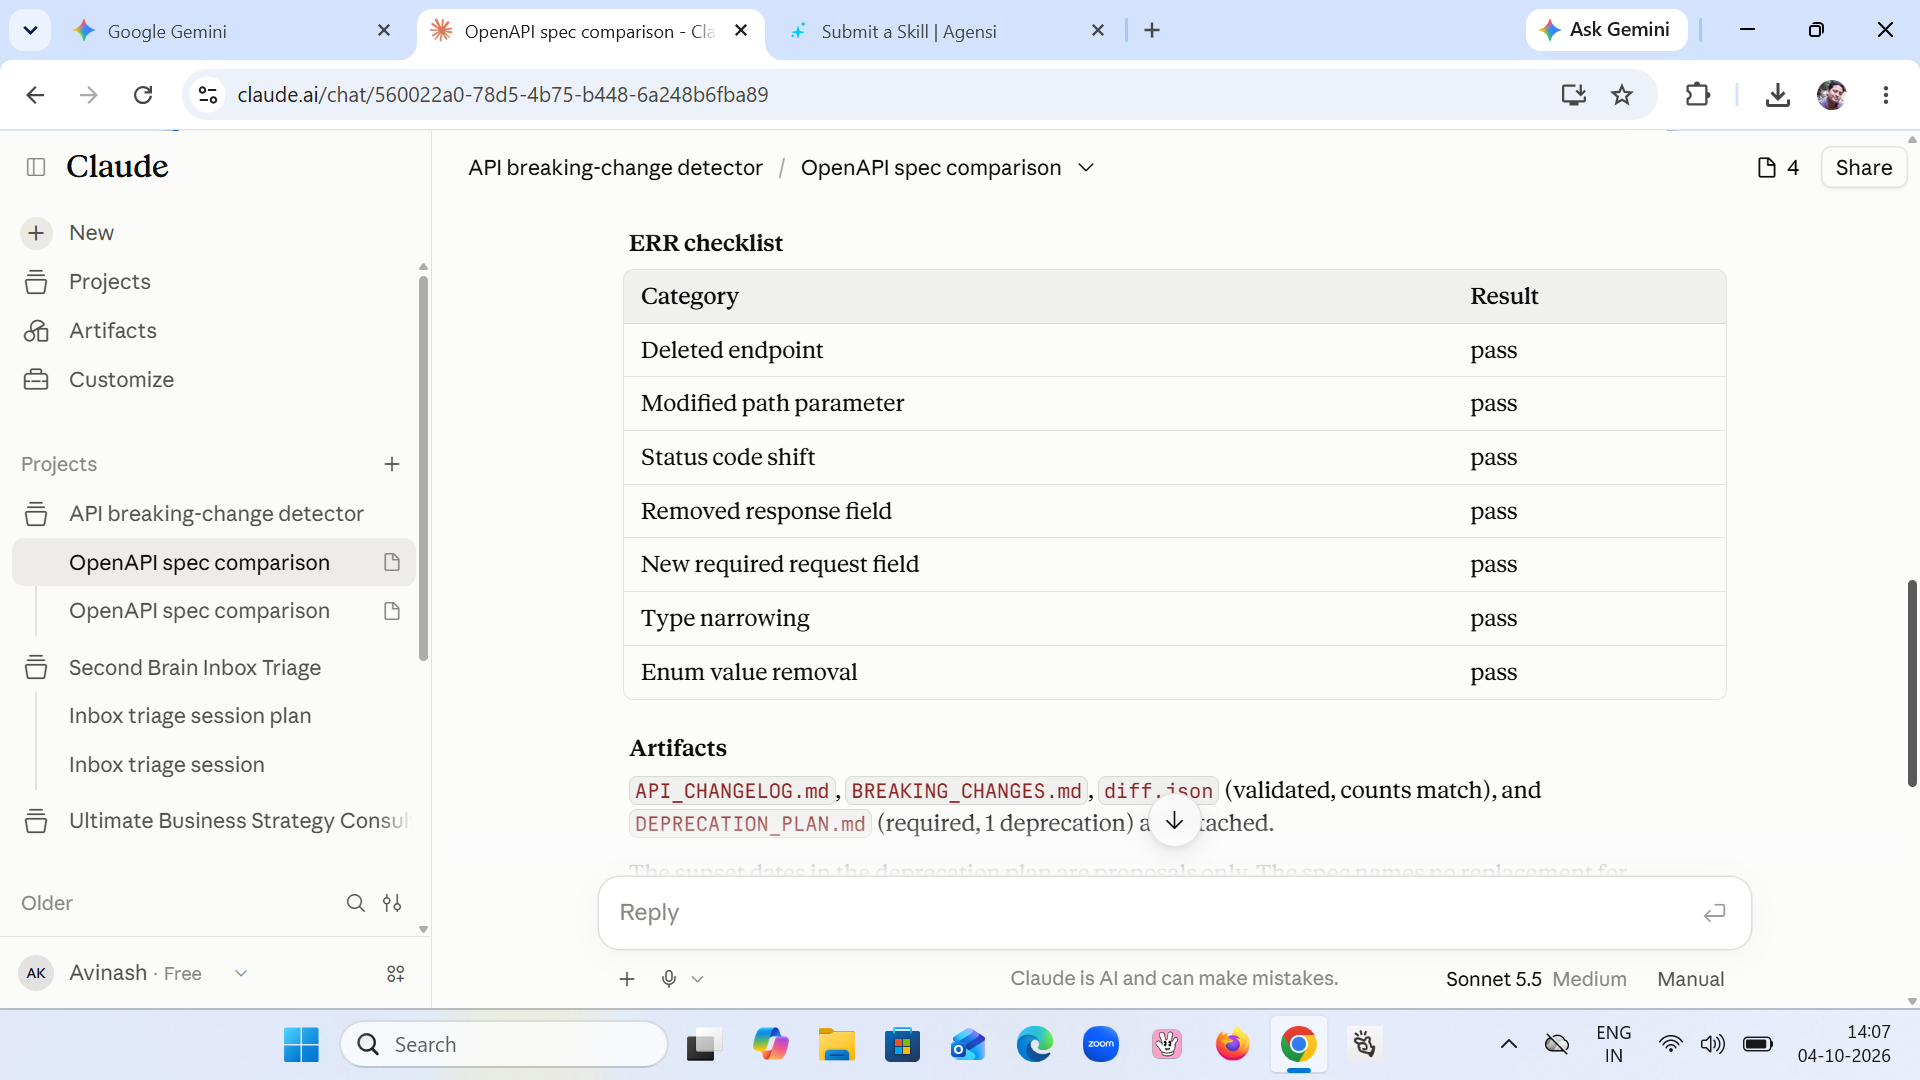Select the highlighted OpenAPI spec comparison chat
Screen dimensions: 1920x1080
tap(214, 563)
